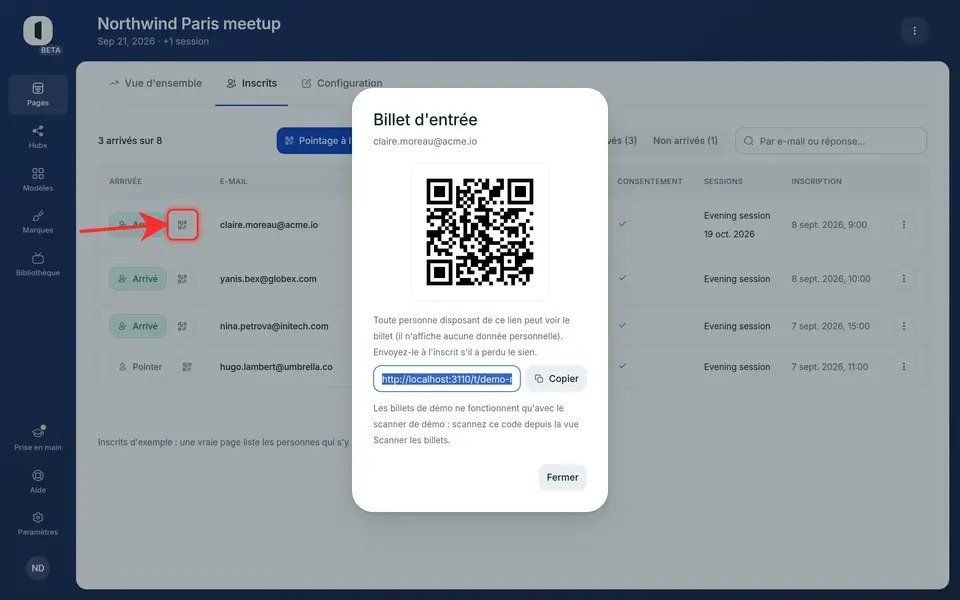
Task: Click the Pointage button
Action: [x=315, y=141]
